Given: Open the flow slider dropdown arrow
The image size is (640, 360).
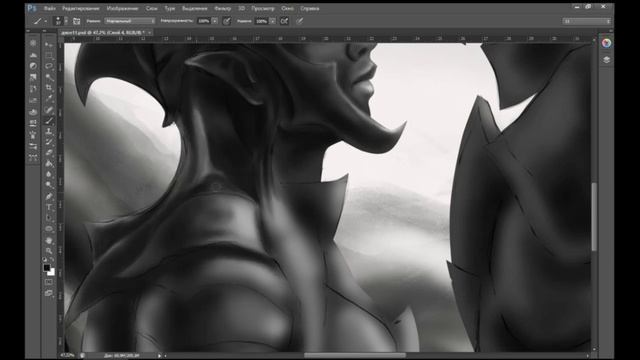Looking at the screenshot, I should pyautogui.click(x=272, y=21).
